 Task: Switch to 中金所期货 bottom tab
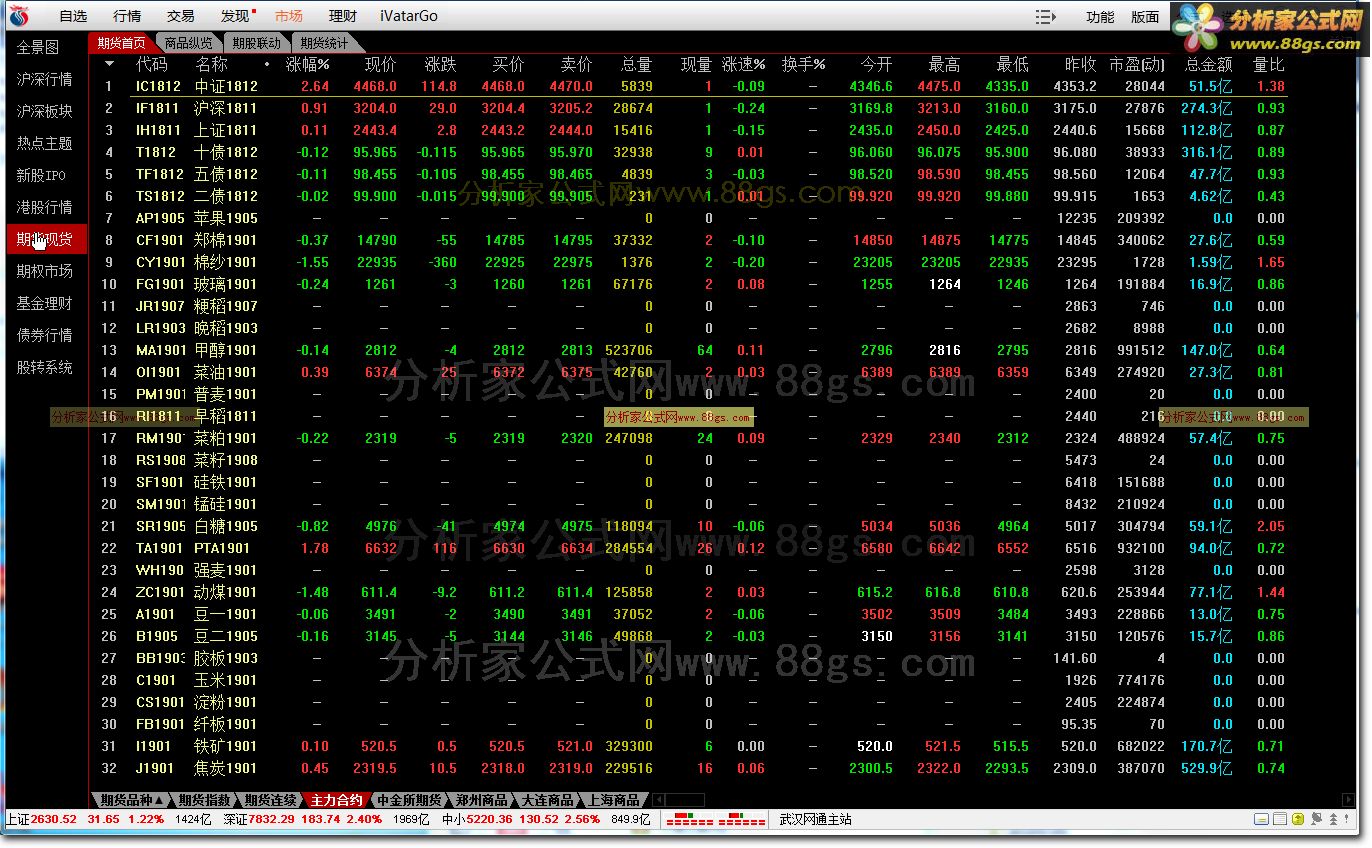pos(409,800)
